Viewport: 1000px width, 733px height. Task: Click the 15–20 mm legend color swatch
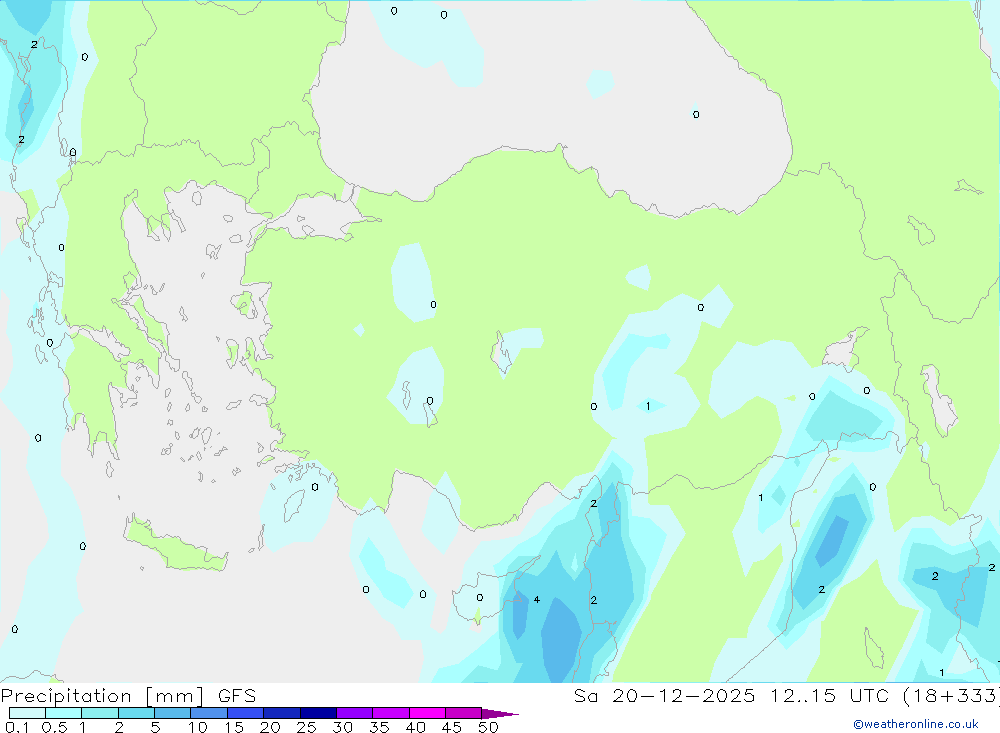pos(245,713)
